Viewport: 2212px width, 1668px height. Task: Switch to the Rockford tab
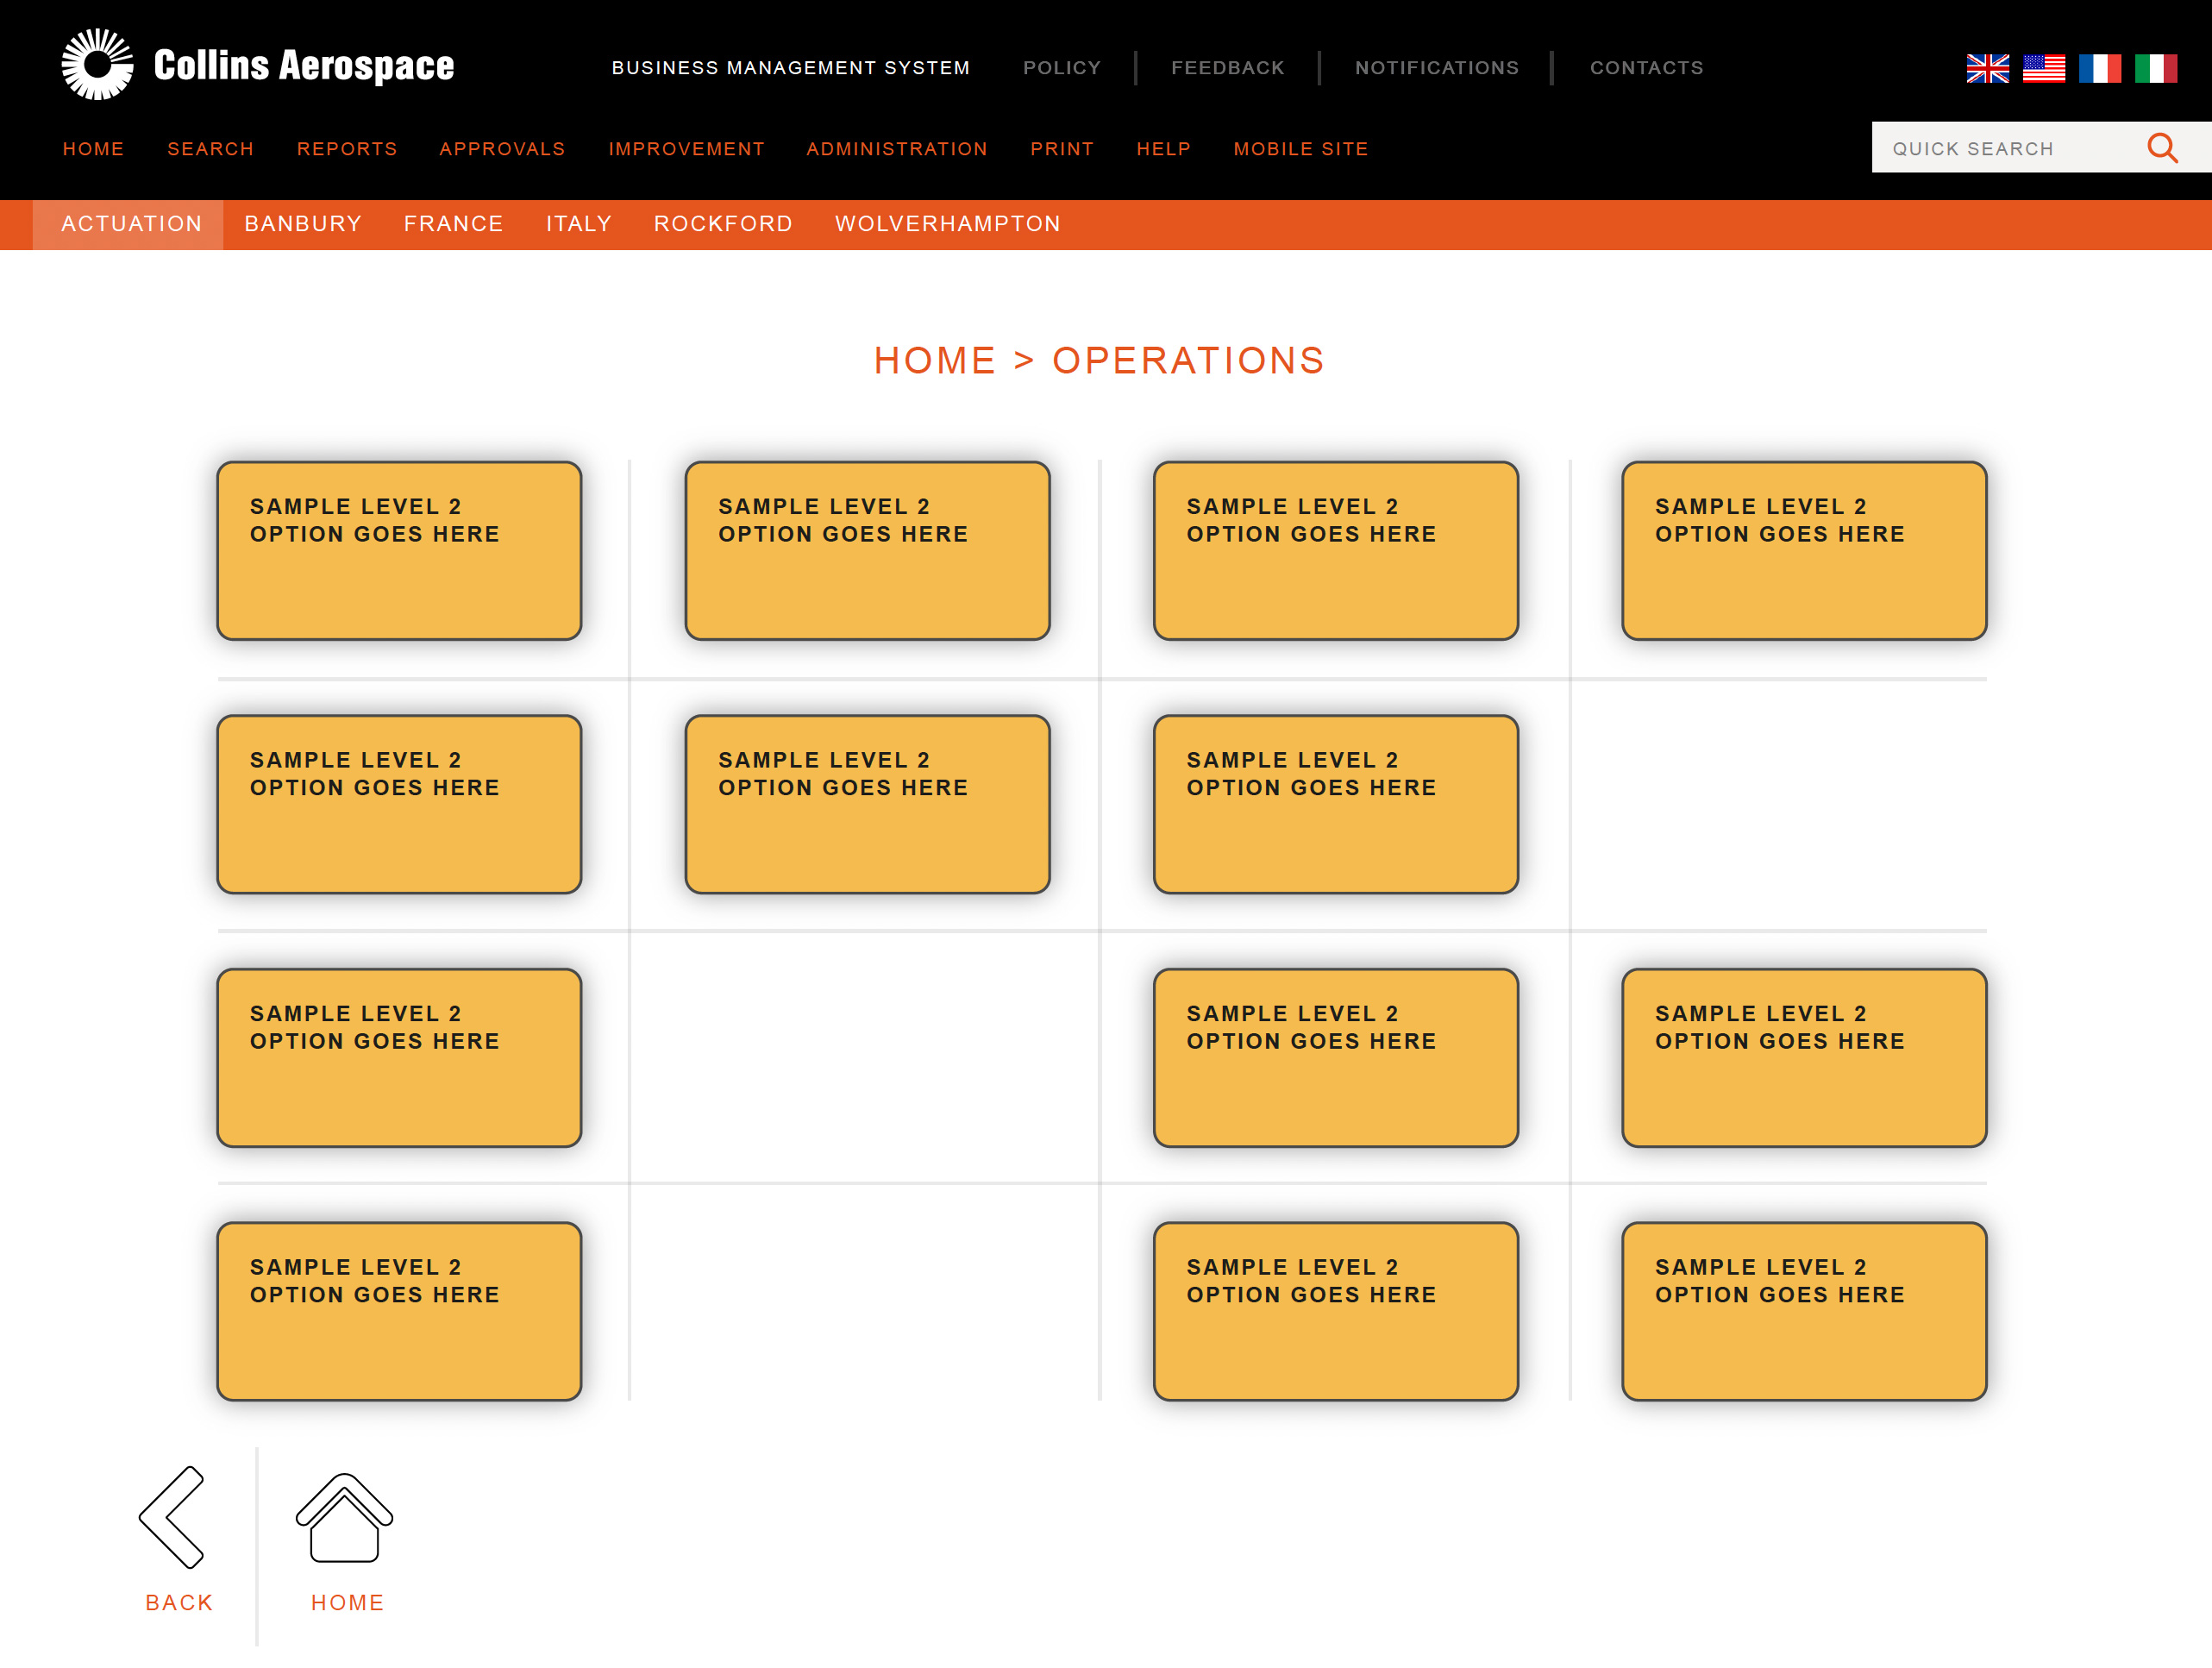(723, 224)
